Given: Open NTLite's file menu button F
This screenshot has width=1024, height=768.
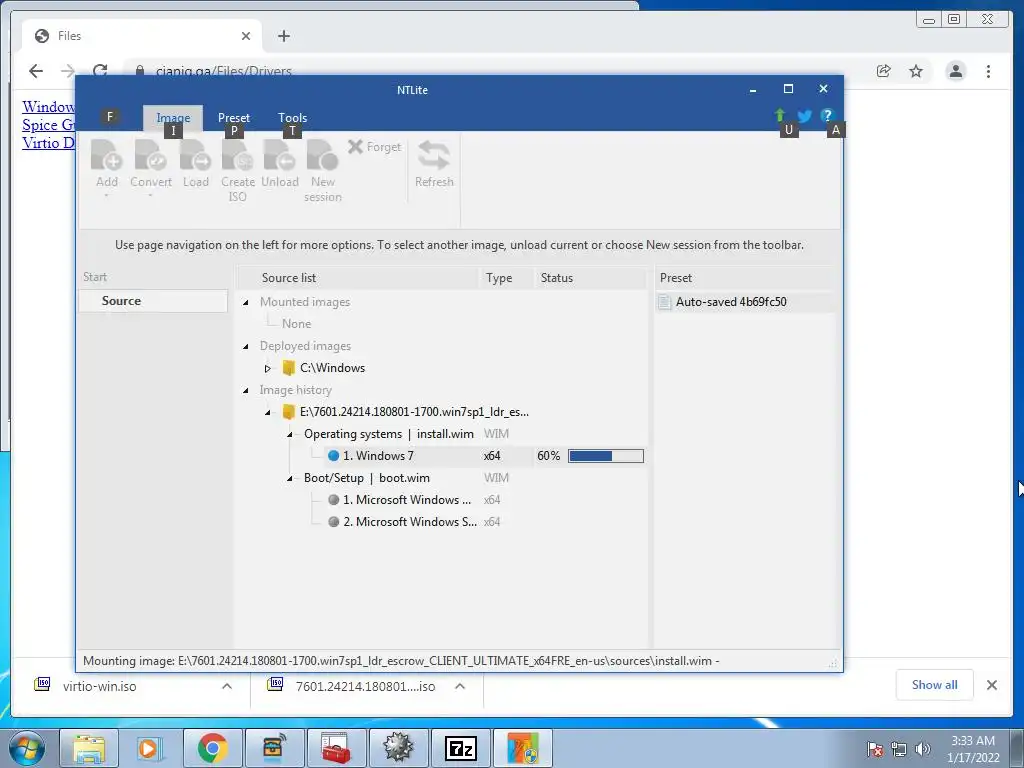Looking at the screenshot, I should tap(110, 117).
